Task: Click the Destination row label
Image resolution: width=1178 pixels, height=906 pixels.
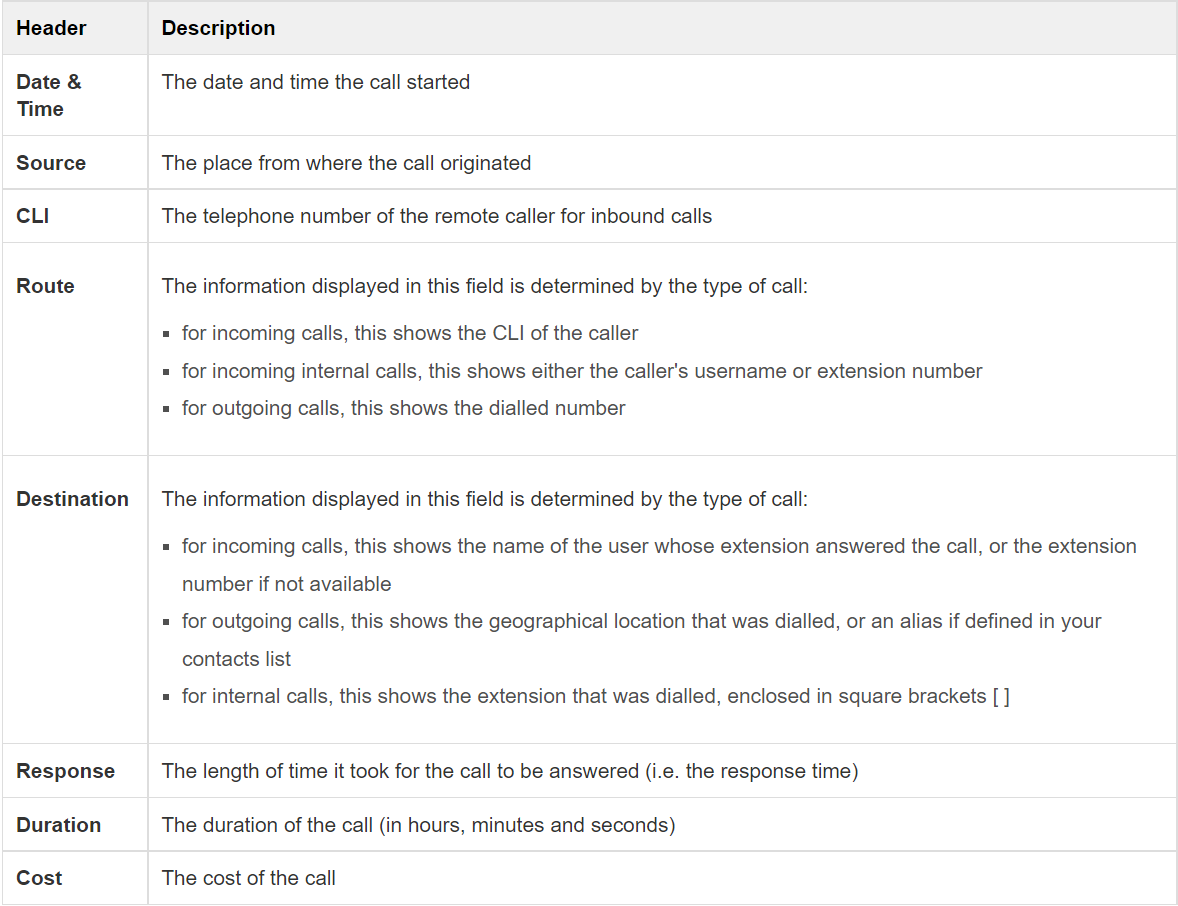Action: click(x=72, y=499)
